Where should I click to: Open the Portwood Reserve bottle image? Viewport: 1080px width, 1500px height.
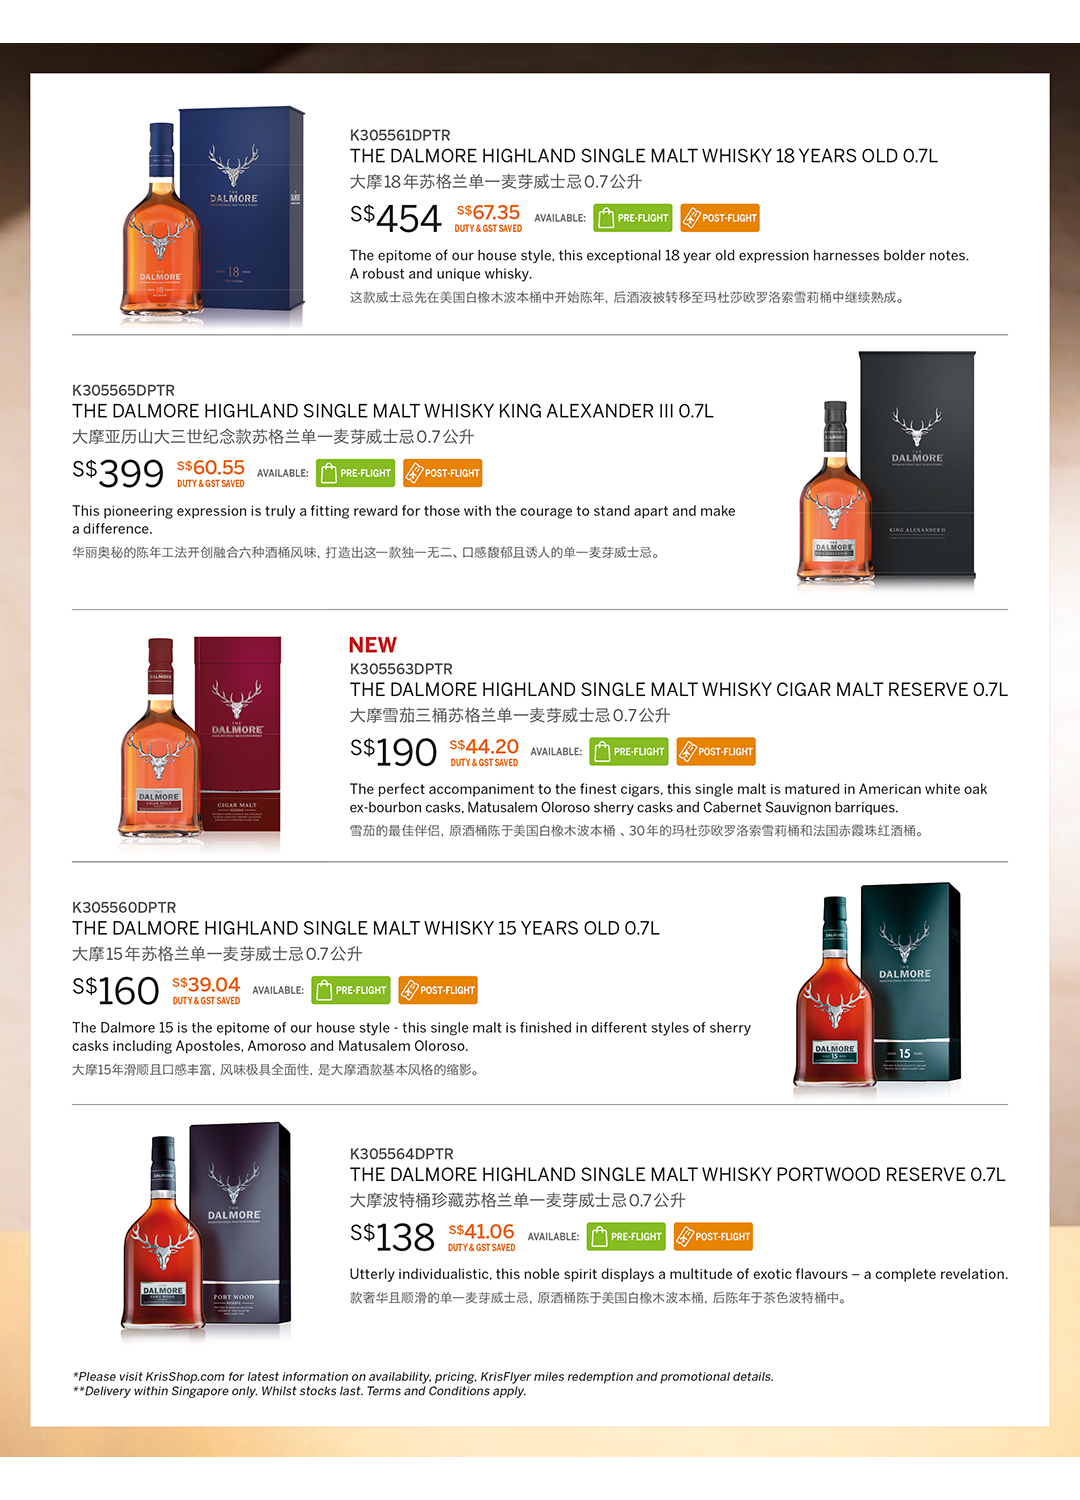(206, 1231)
